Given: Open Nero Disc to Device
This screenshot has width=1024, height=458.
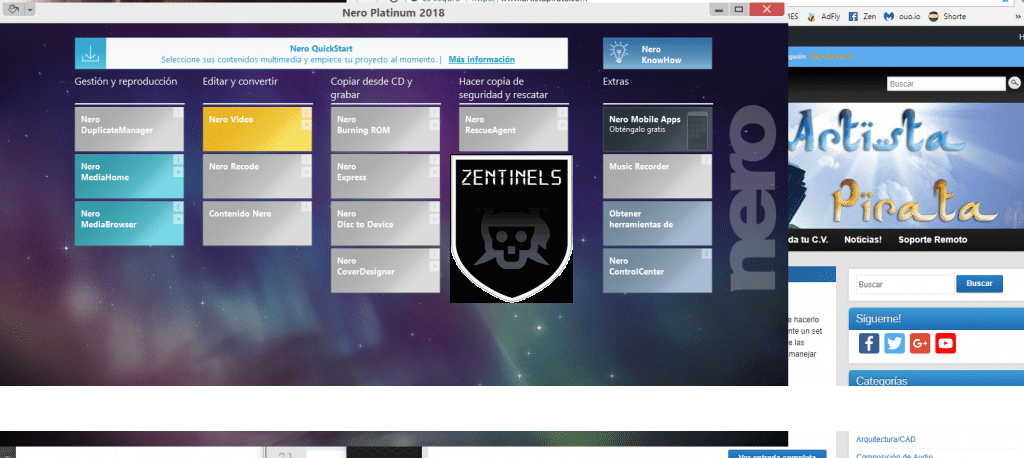Looking at the screenshot, I should click(385, 223).
